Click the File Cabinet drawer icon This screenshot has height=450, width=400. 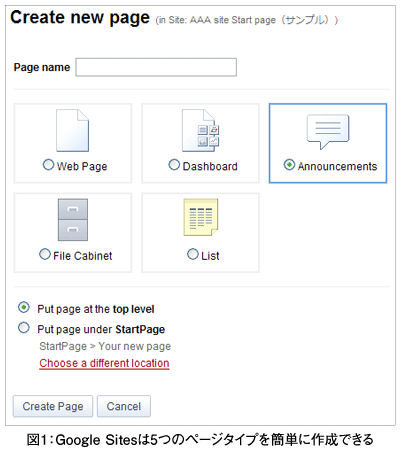click(x=73, y=220)
